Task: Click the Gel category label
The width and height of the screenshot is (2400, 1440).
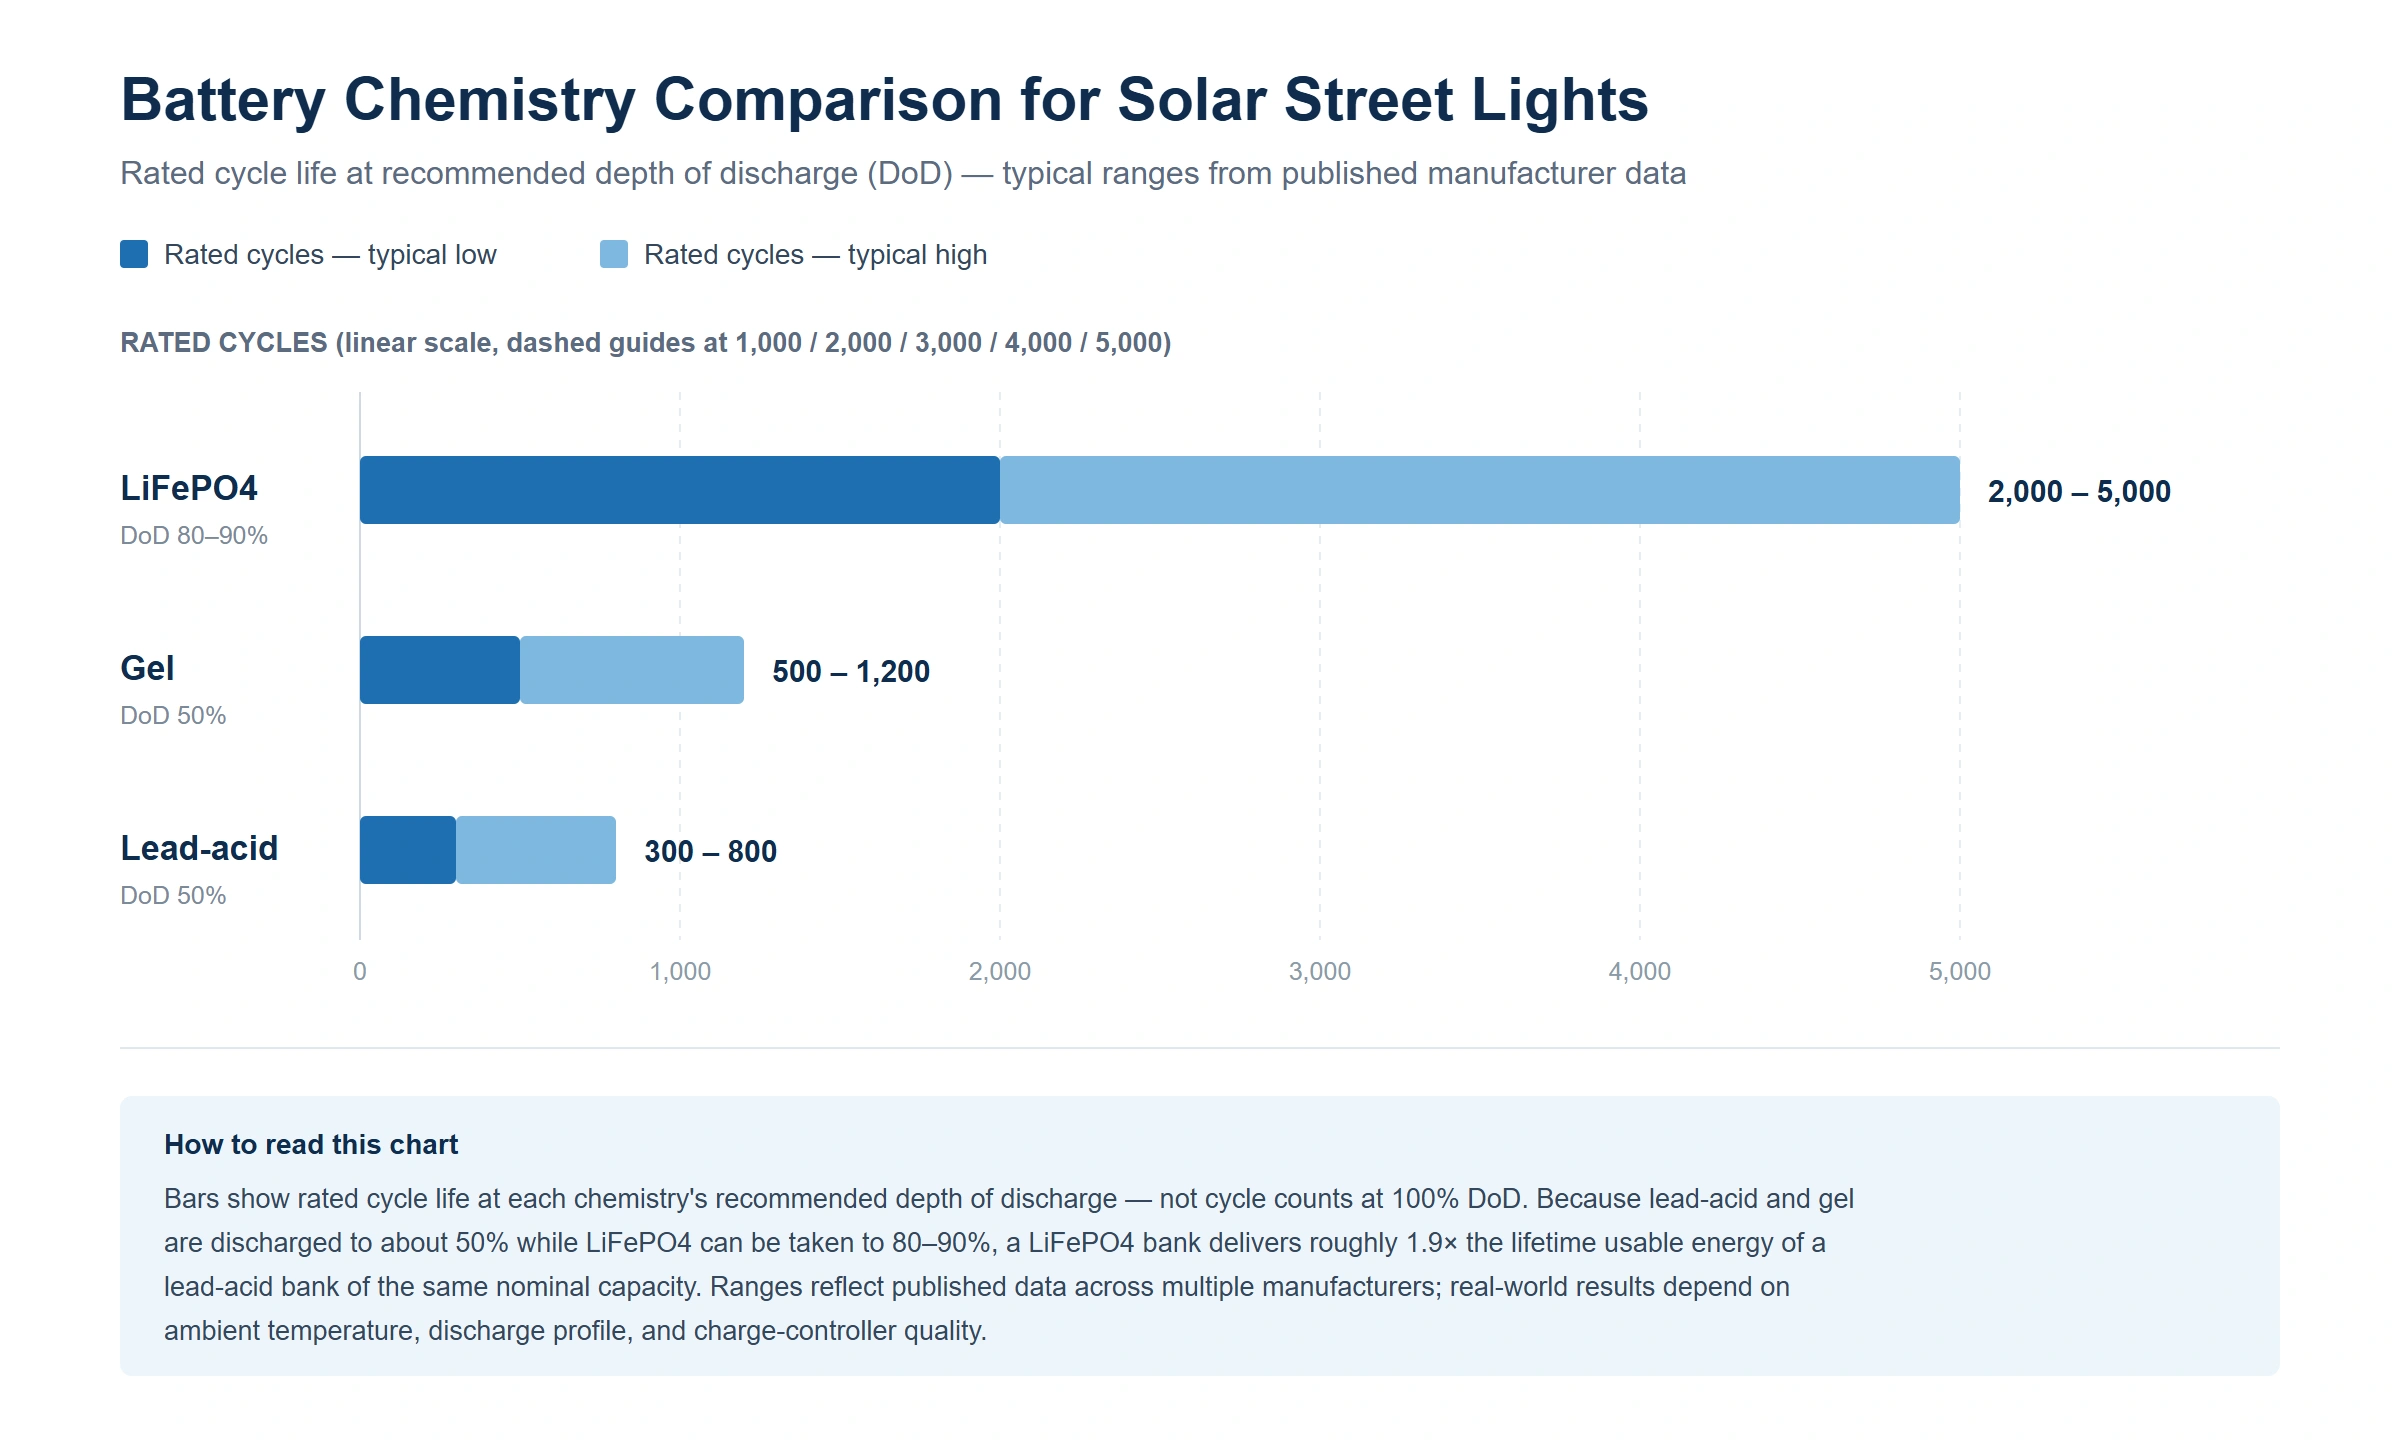Action: click(147, 668)
